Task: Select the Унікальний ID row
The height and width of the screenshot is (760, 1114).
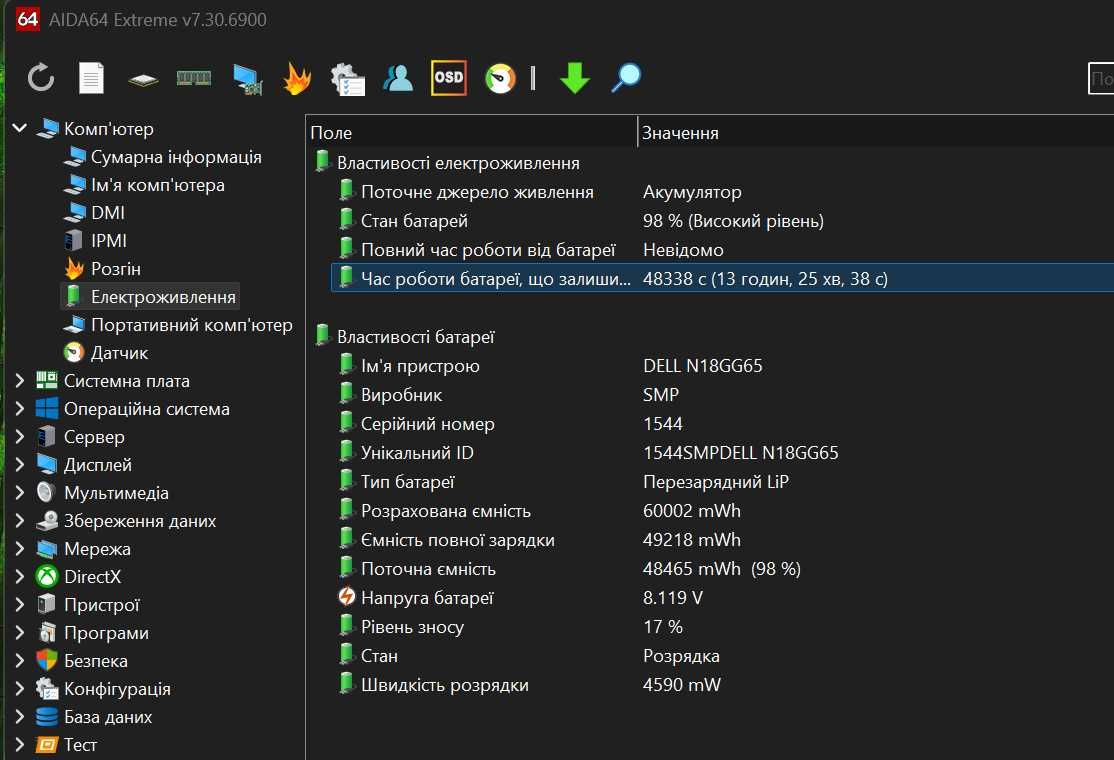Action: (723, 452)
